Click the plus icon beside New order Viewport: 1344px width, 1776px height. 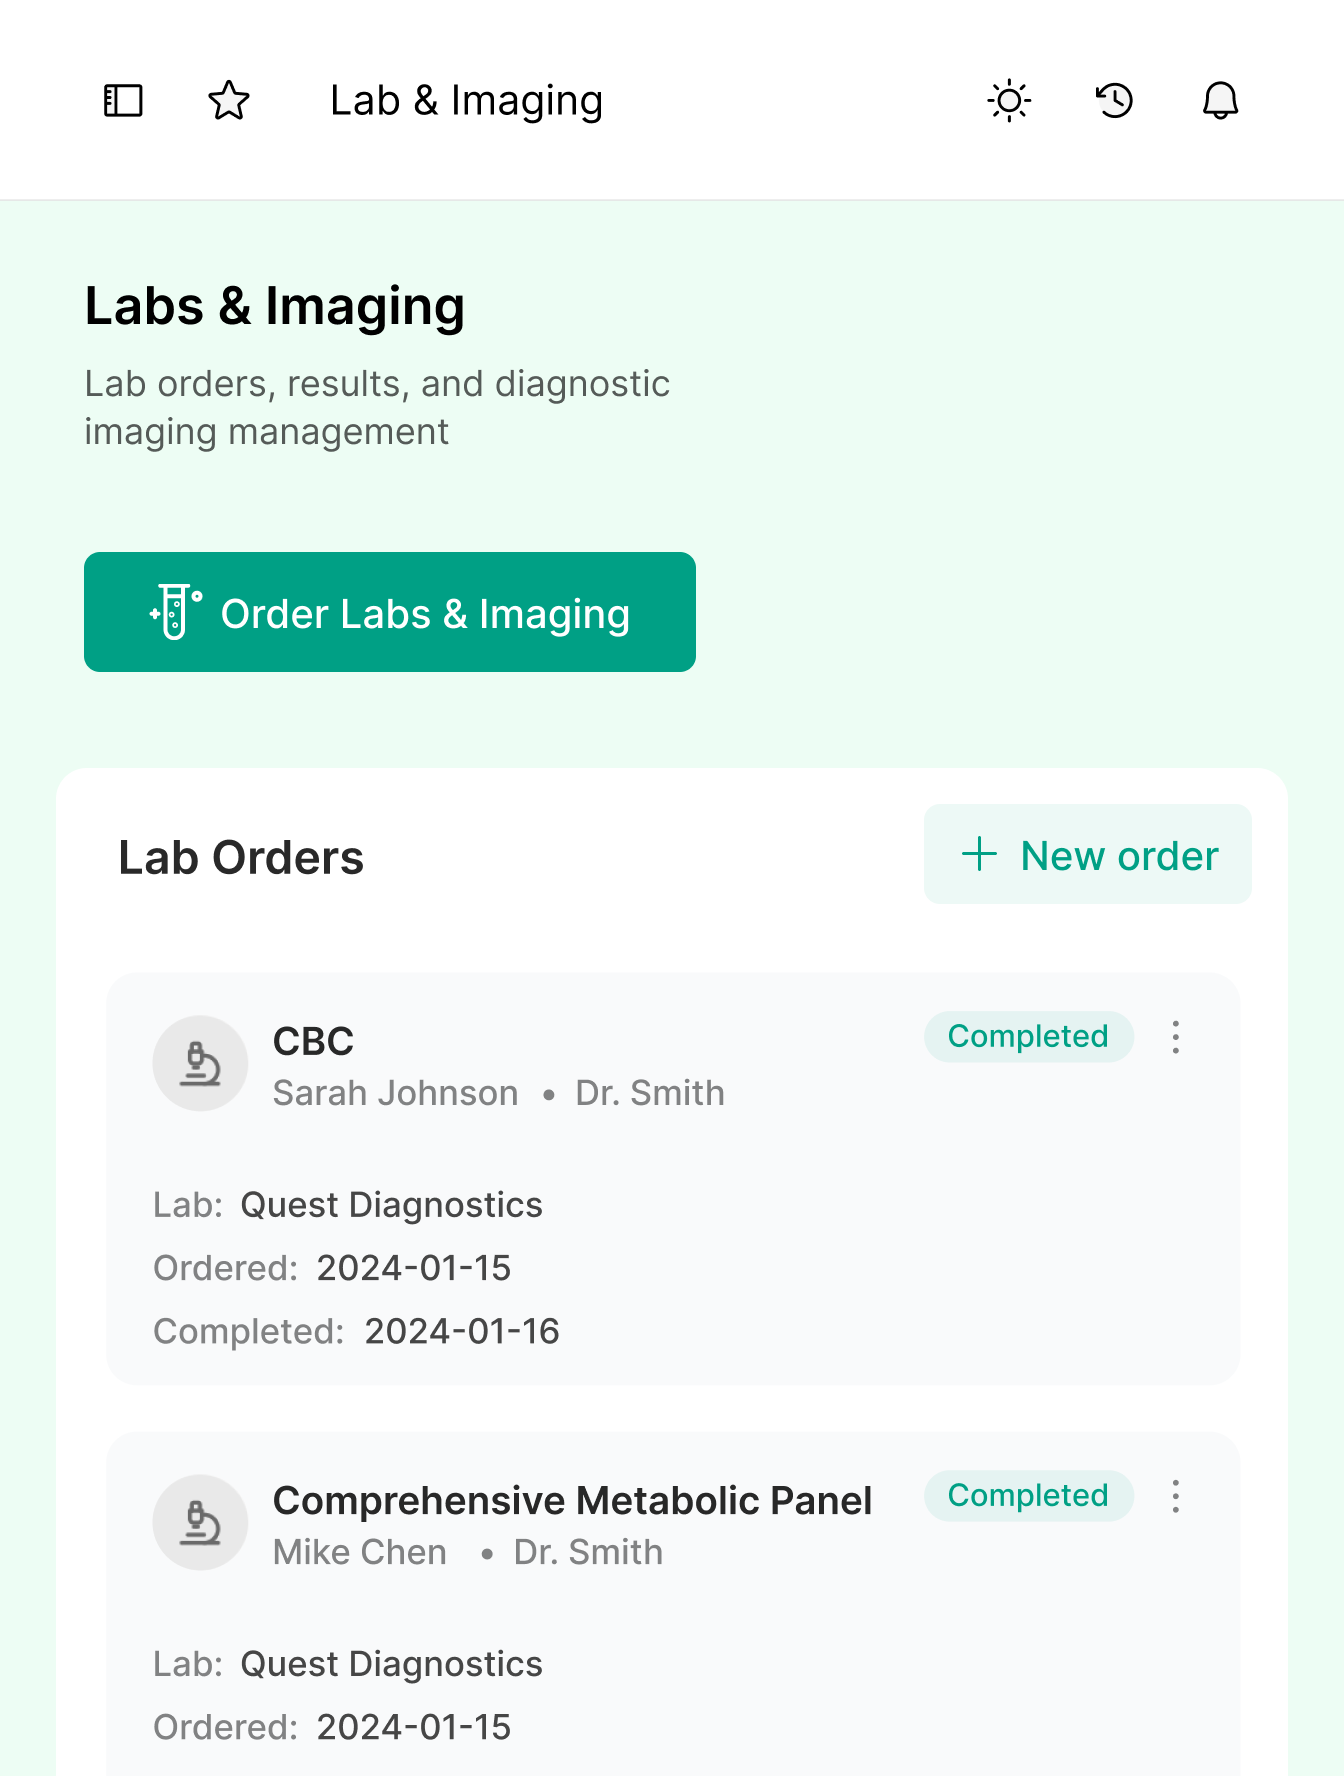click(x=979, y=855)
